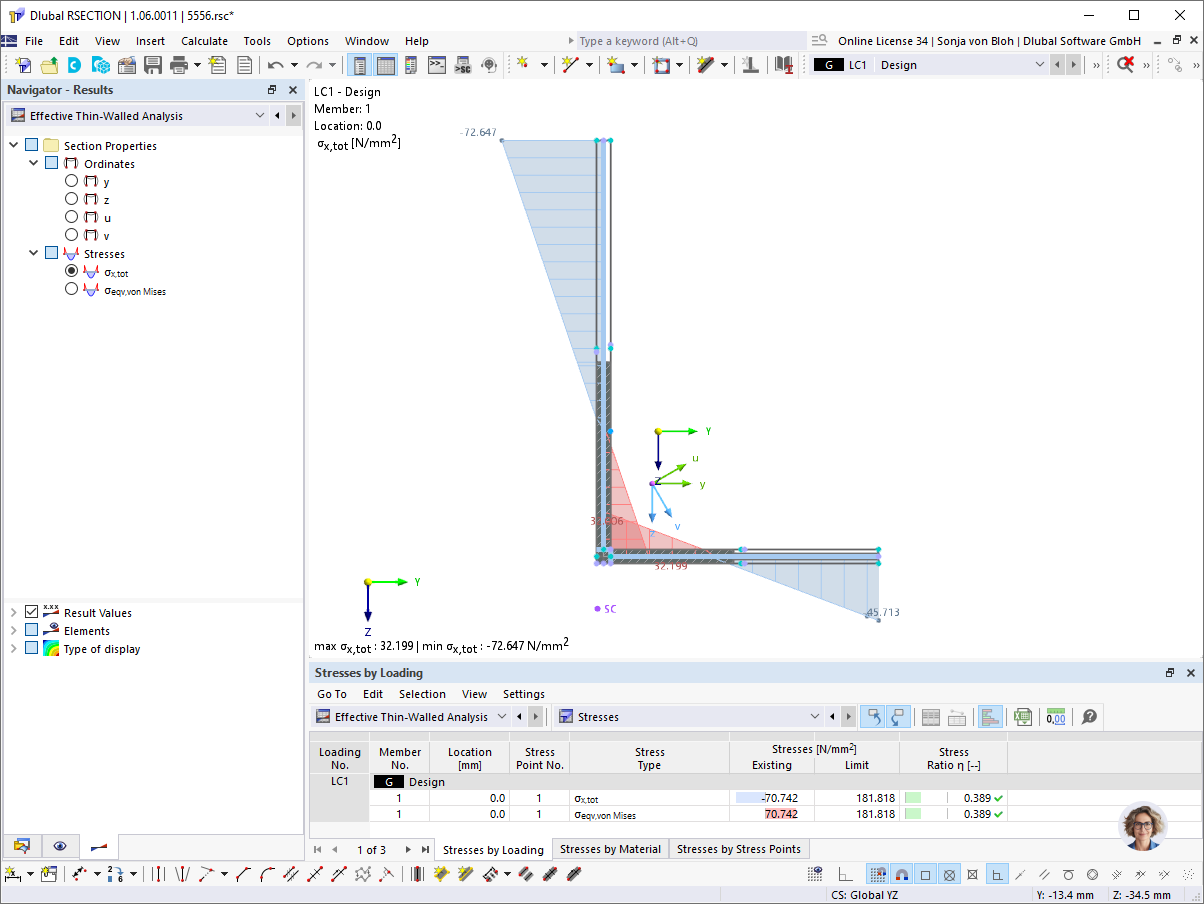This screenshot has height=904, width=1204.
Task: Toggle the Section Properties checkbox
Action: click(x=32, y=146)
